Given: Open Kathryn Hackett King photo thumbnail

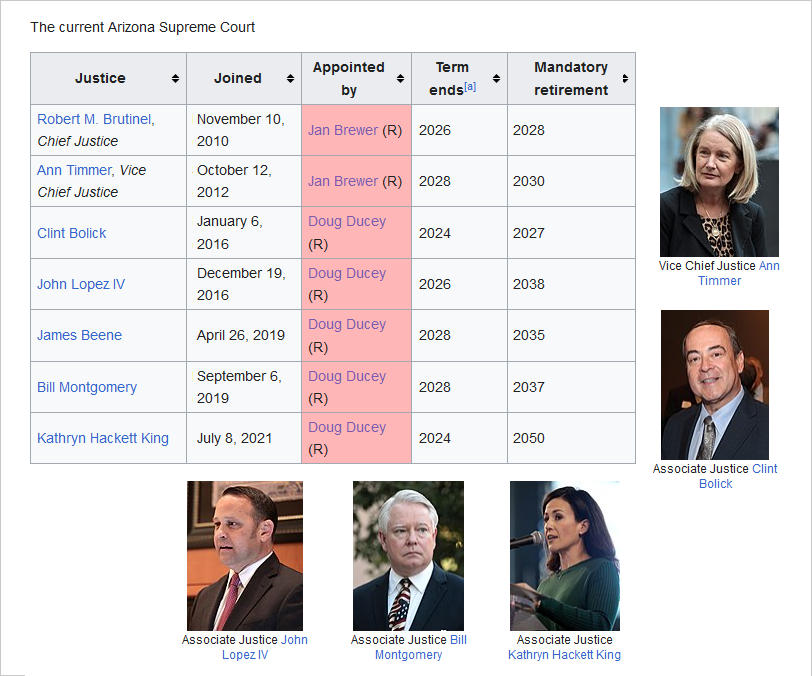Looking at the screenshot, I should [564, 555].
